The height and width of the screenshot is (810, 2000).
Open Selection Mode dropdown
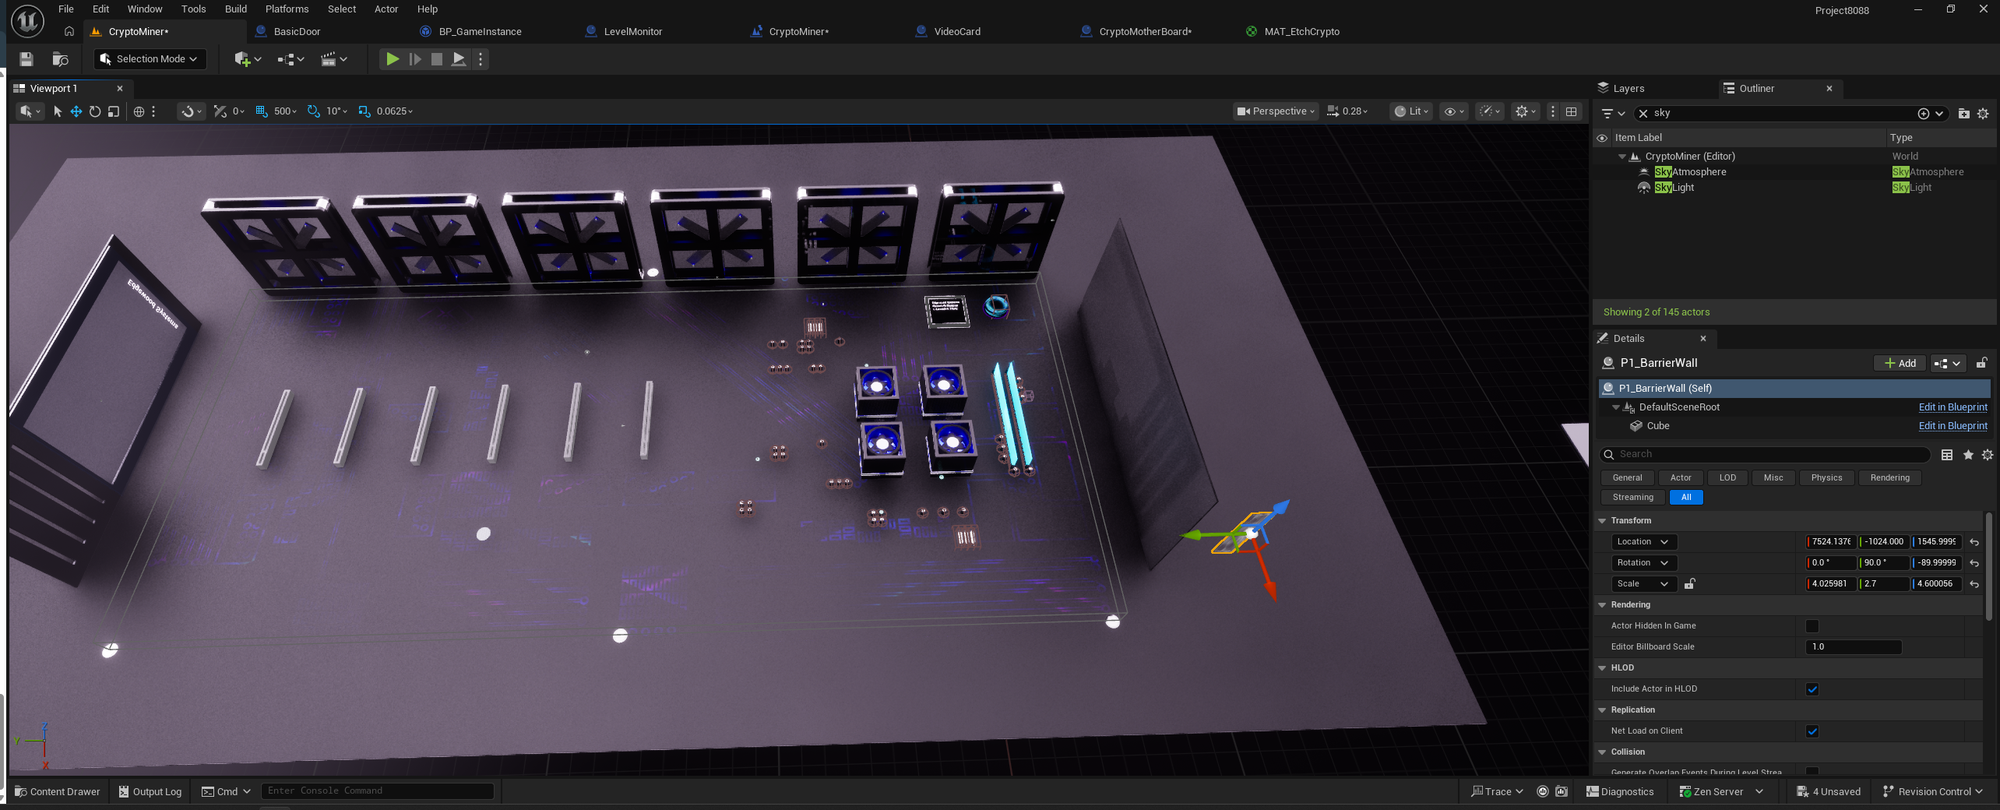tap(149, 59)
